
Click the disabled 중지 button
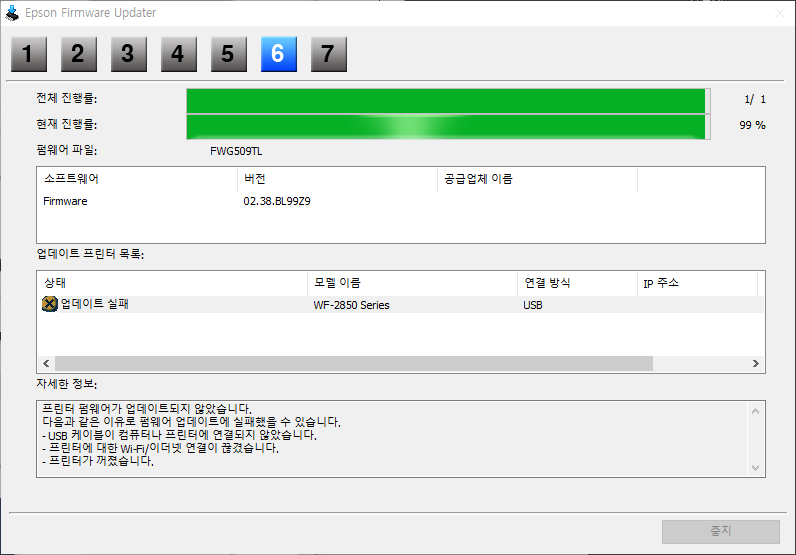pyautogui.click(x=720, y=532)
